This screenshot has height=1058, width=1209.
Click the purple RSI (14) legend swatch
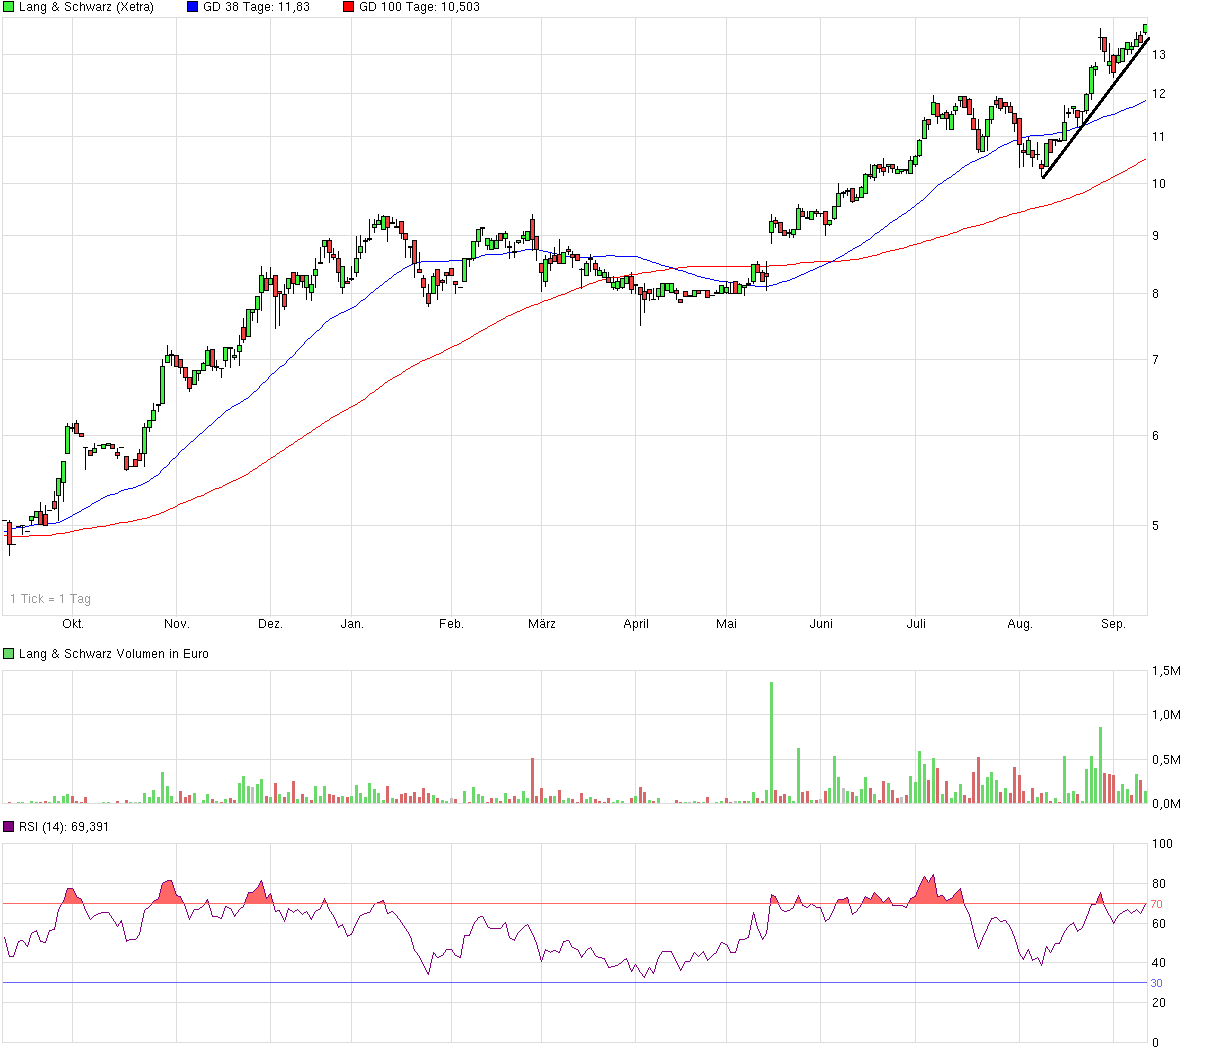(9, 827)
